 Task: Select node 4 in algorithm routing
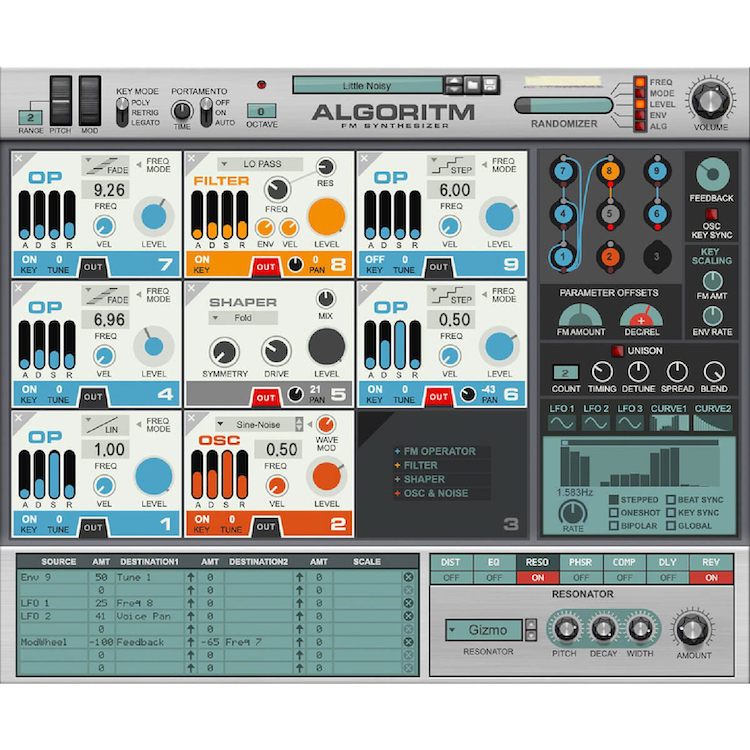563,213
